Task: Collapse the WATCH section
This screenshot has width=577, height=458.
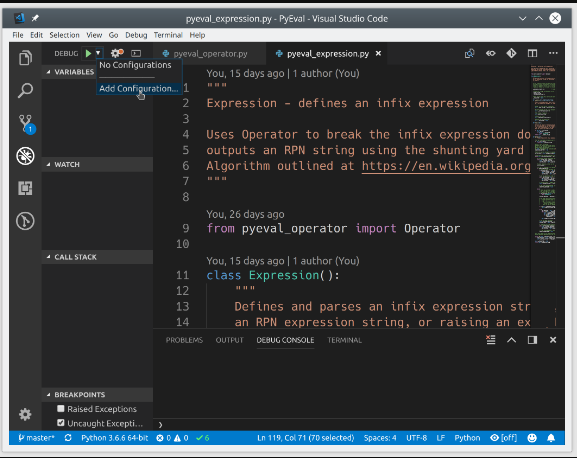Action: [98, 164]
